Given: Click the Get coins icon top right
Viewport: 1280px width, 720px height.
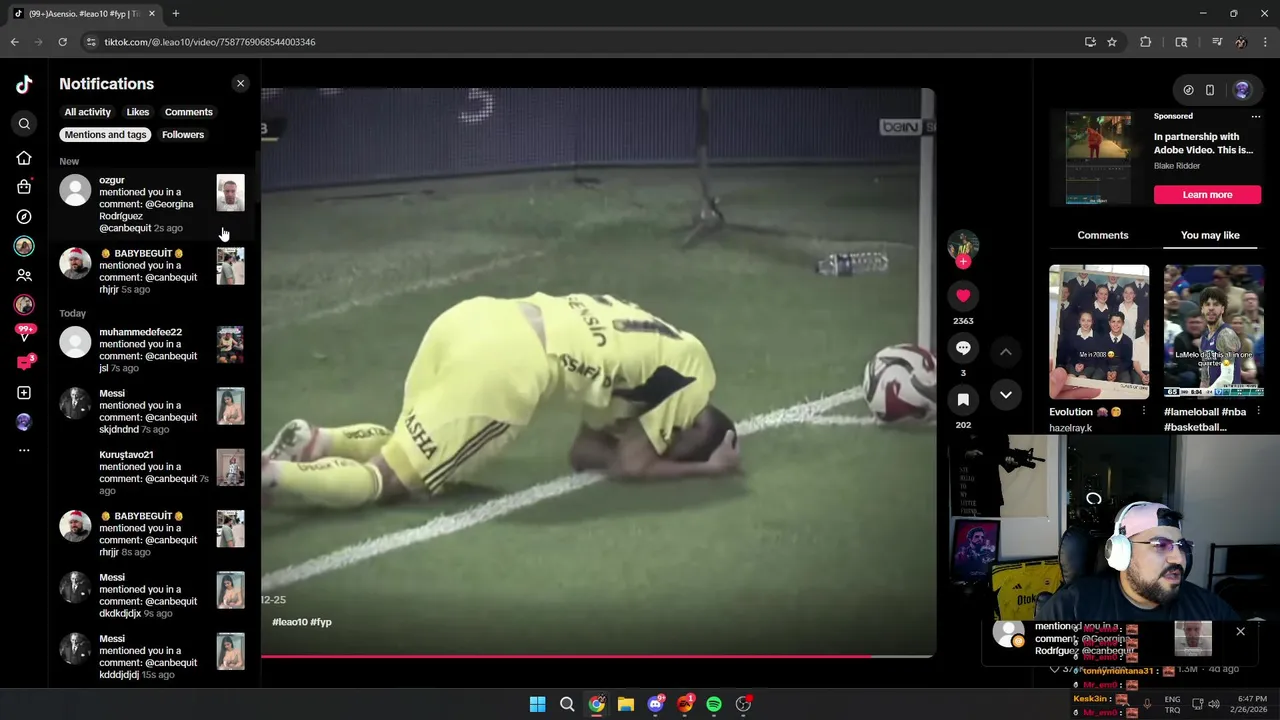Looking at the screenshot, I should pyautogui.click(x=1188, y=90).
